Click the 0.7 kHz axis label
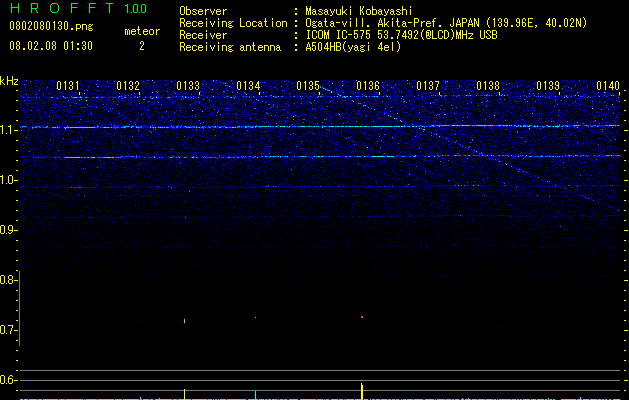 click(8, 330)
